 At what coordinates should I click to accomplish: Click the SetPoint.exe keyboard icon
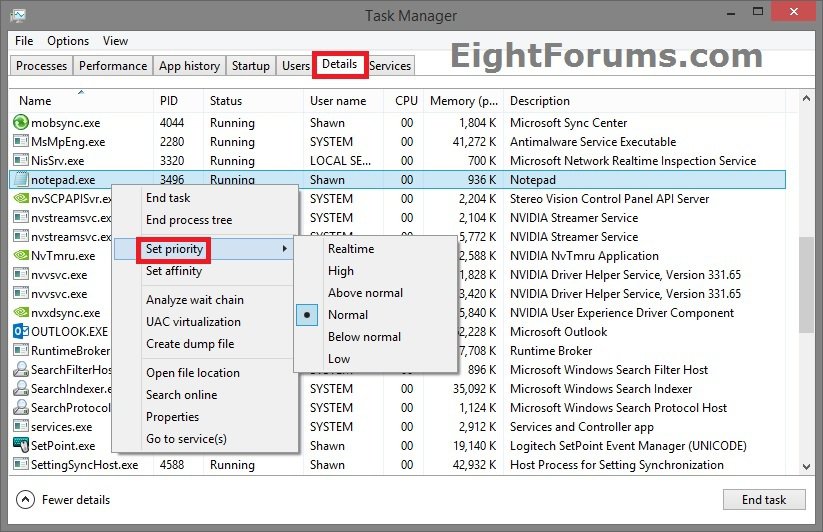tap(21, 446)
